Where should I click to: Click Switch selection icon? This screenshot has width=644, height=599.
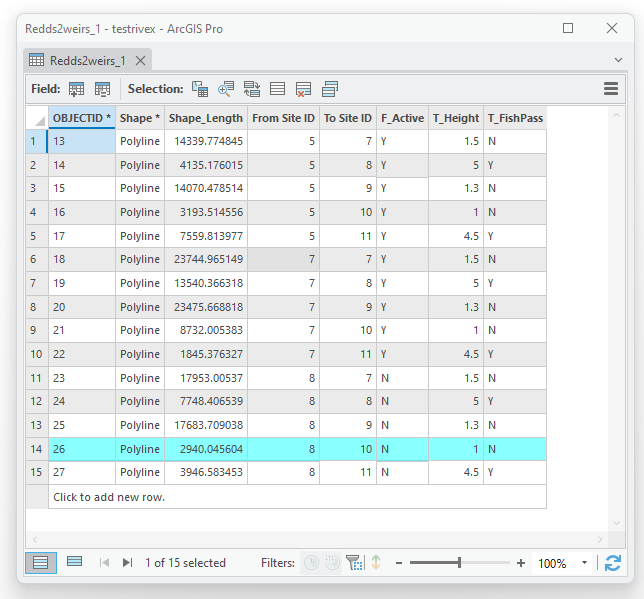[x=252, y=89]
